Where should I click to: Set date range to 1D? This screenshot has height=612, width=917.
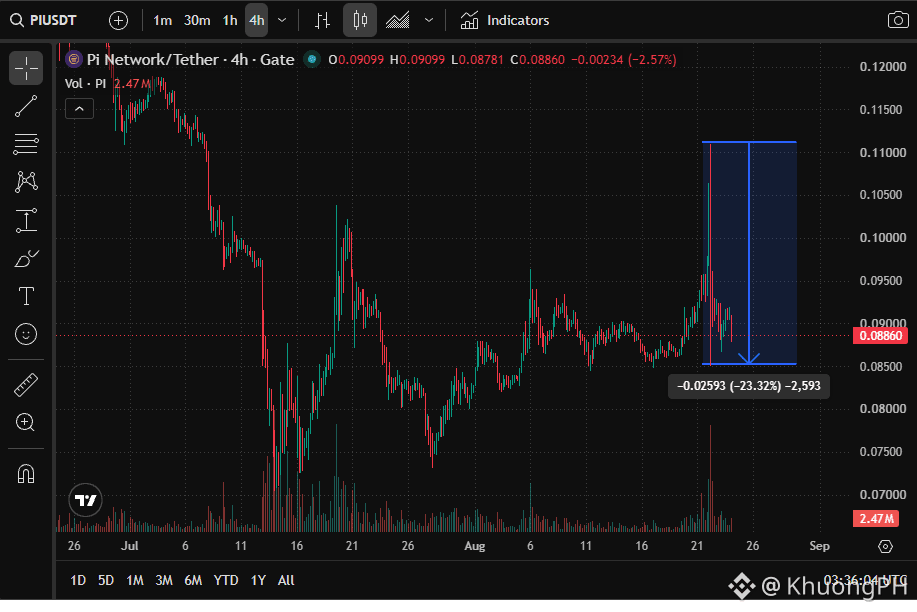pyautogui.click(x=78, y=580)
